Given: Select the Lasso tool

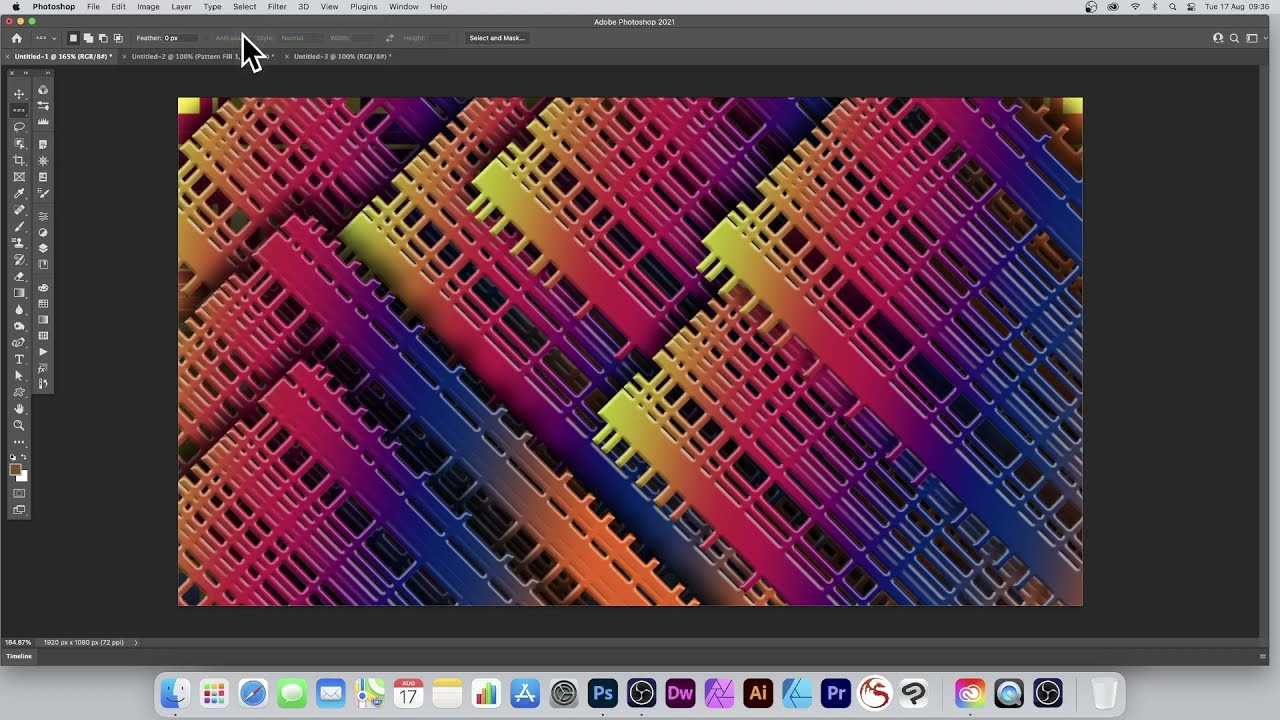Looking at the screenshot, I should click(19, 127).
